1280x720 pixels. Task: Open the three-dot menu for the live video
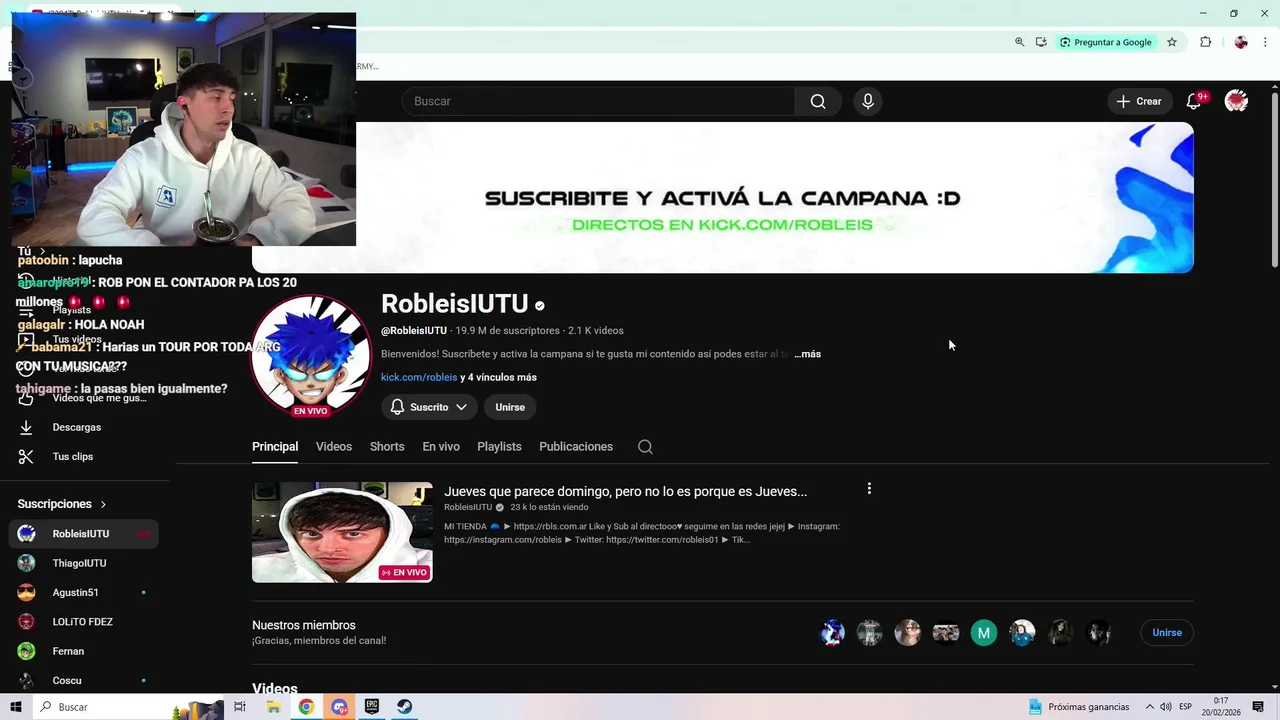(869, 489)
